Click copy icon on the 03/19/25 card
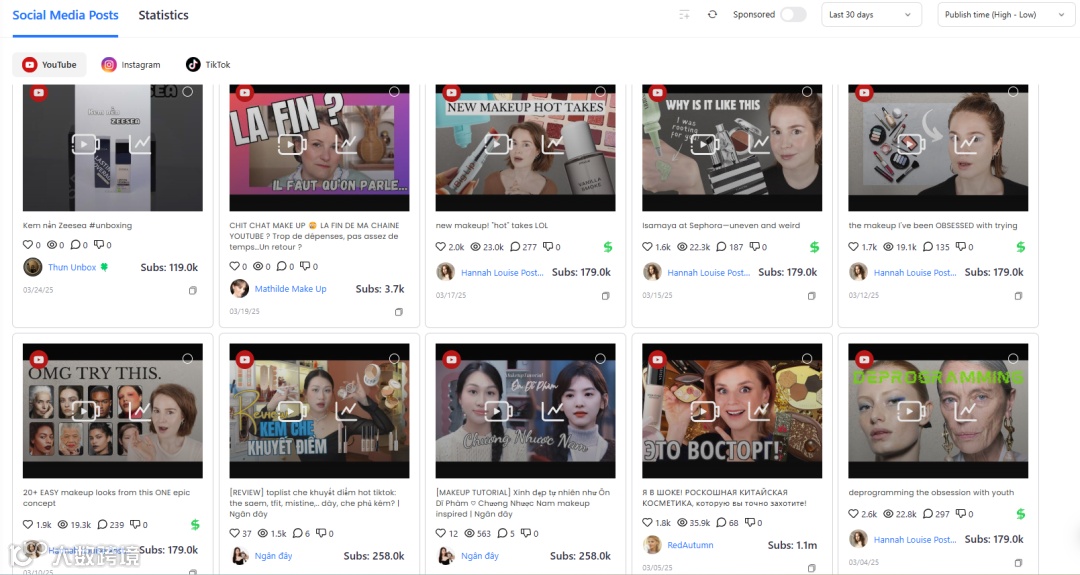Image resolution: width=1080 pixels, height=575 pixels. [x=399, y=312]
